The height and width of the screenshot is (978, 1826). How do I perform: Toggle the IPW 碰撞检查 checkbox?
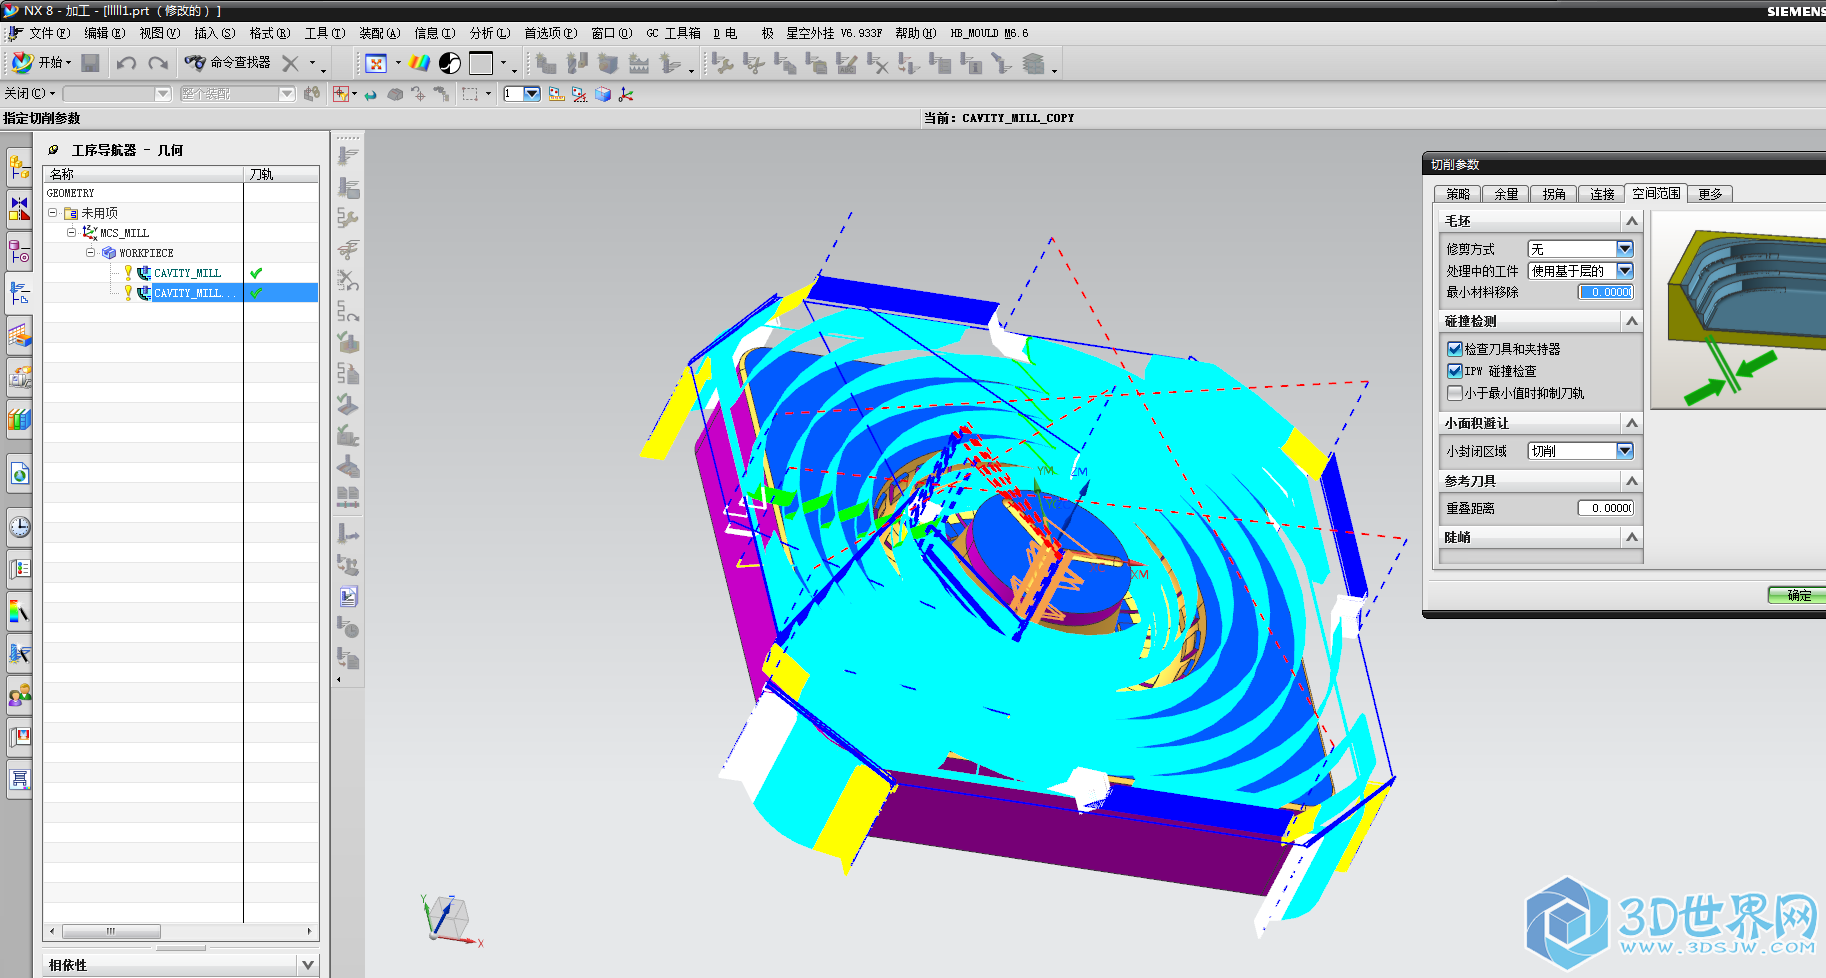(1455, 371)
